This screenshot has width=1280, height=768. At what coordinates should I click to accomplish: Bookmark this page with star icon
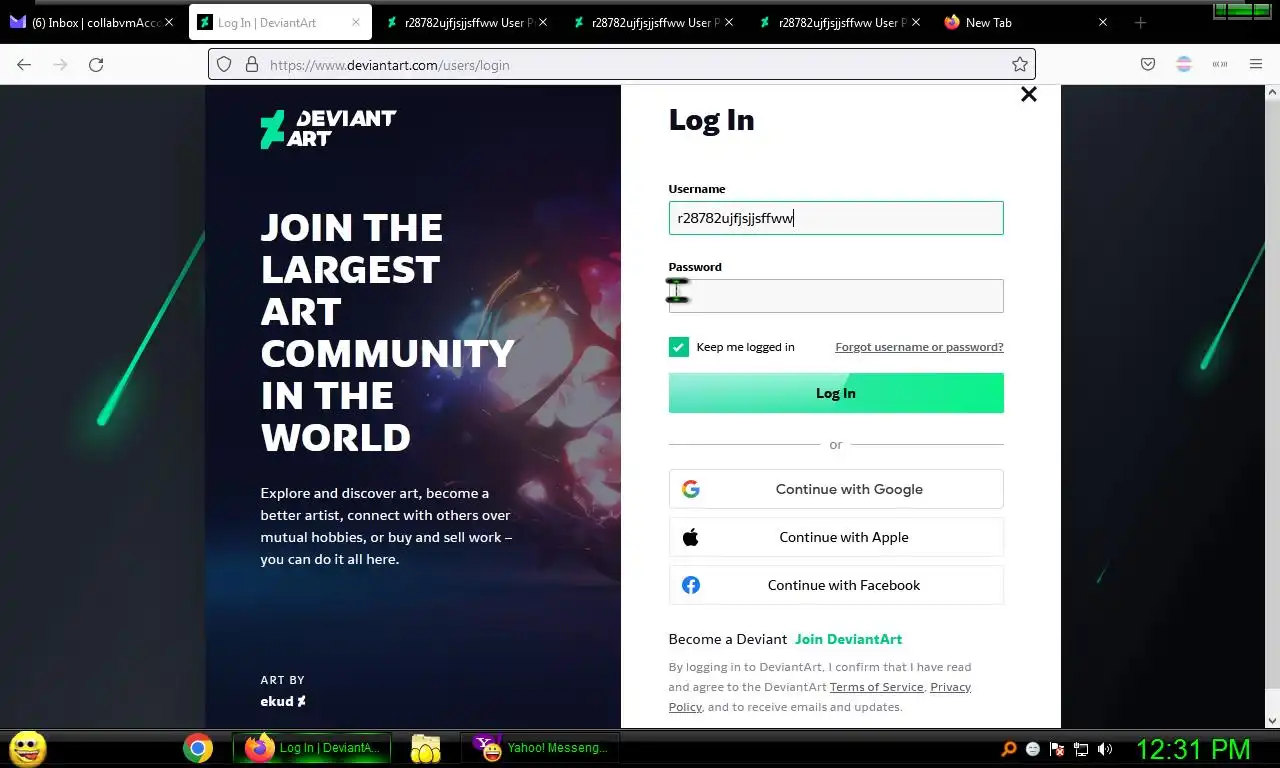click(1019, 64)
